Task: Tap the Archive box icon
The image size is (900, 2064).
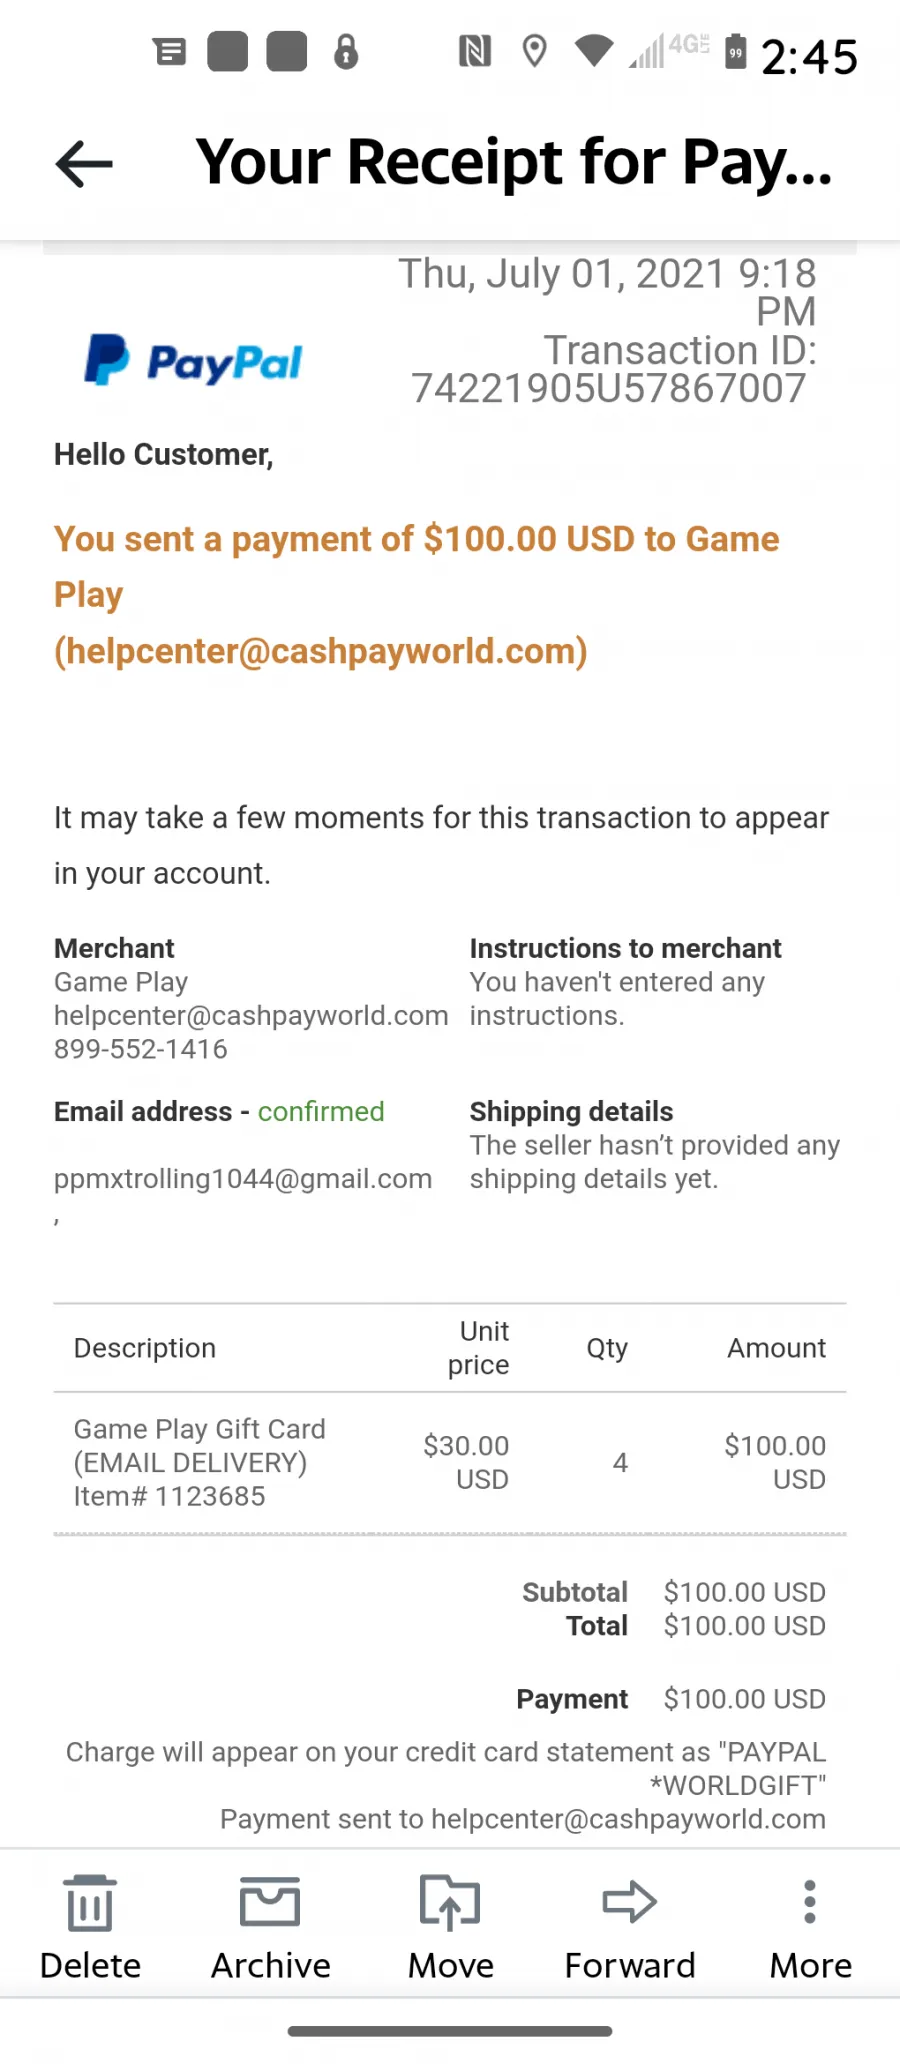Action: (270, 1901)
